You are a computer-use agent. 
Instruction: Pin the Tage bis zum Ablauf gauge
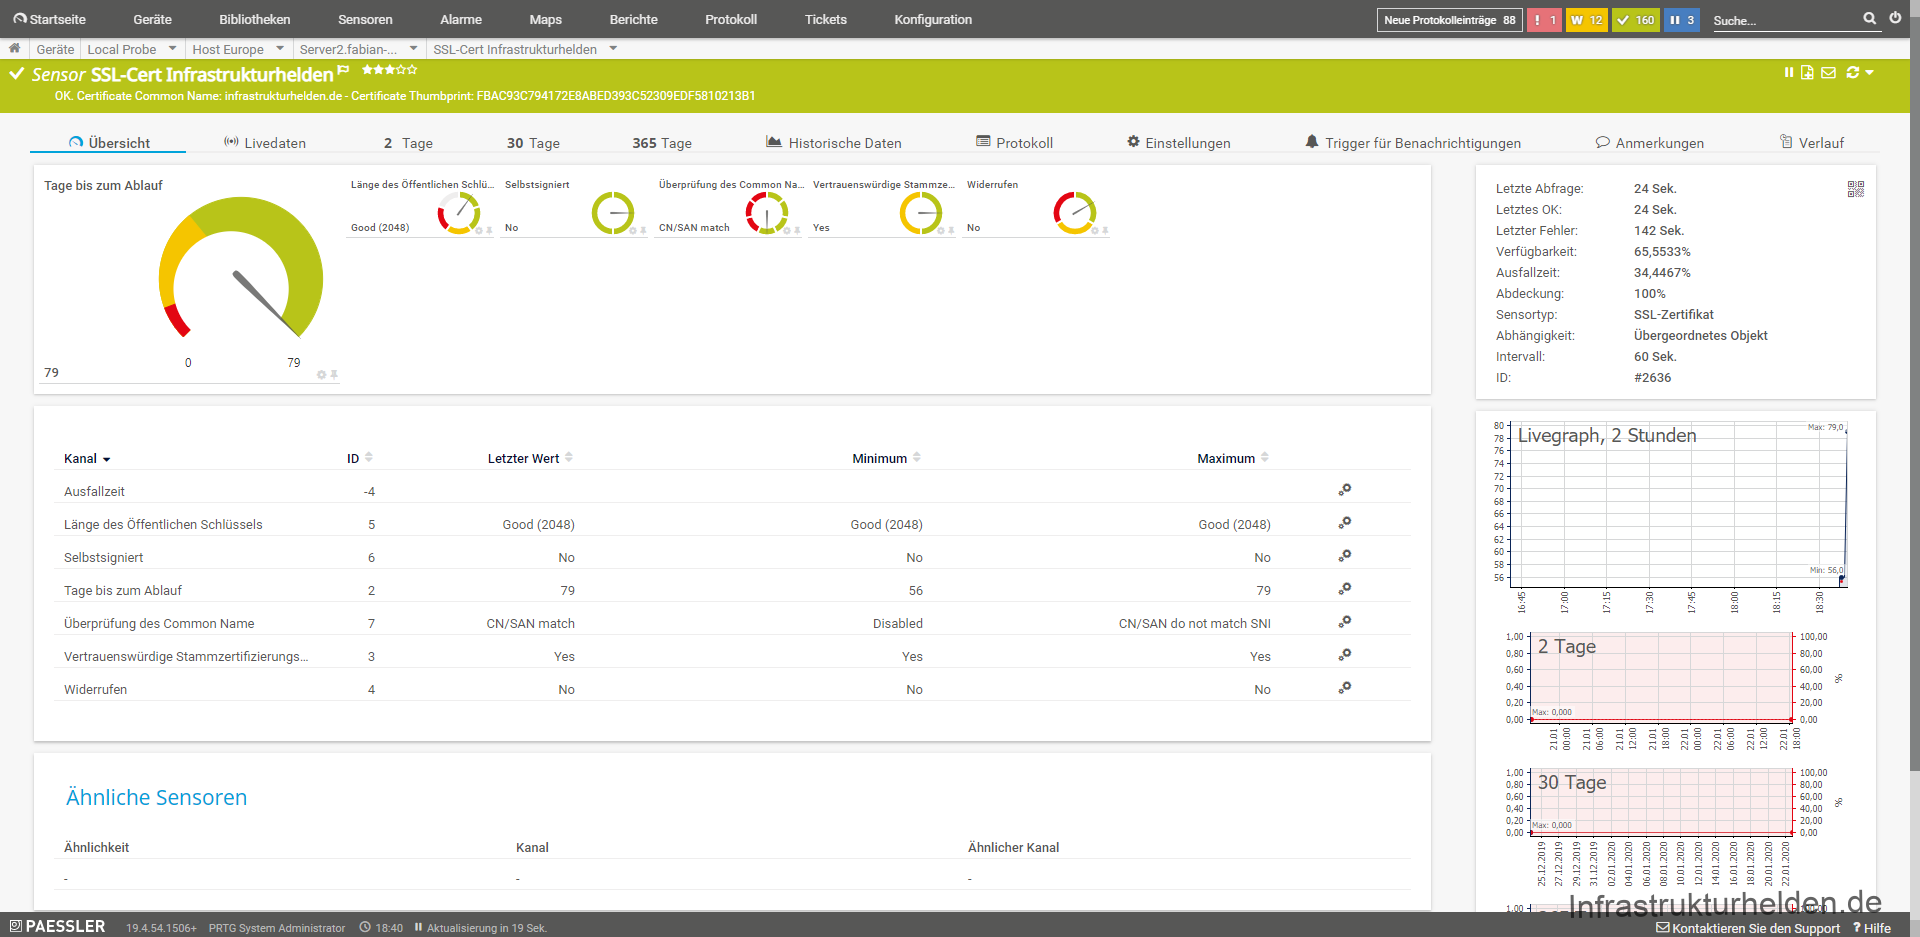pyautogui.click(x=334, y=375)
